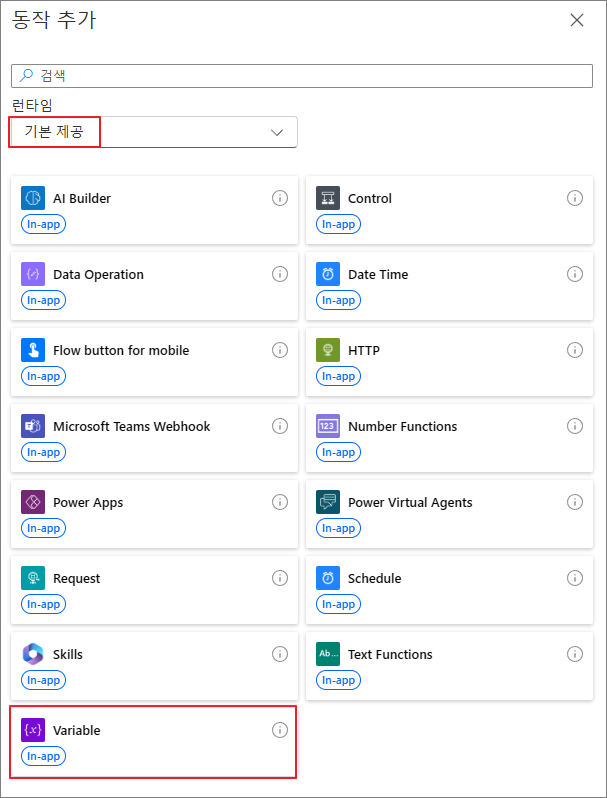Click the Text Functions icon
This screenshot has width=607, height=798.
point(328,654)
